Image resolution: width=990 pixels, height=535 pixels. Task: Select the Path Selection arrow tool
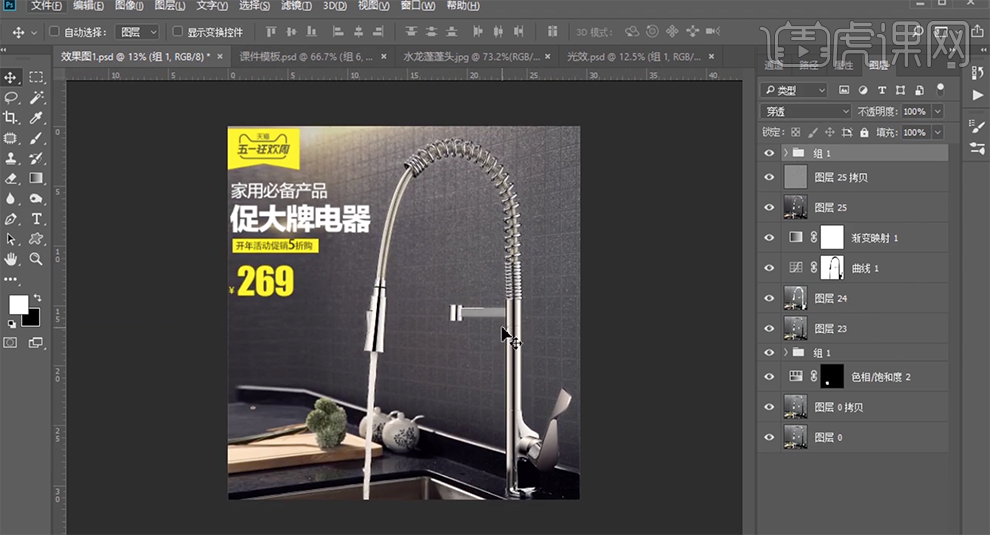(11, 239)
